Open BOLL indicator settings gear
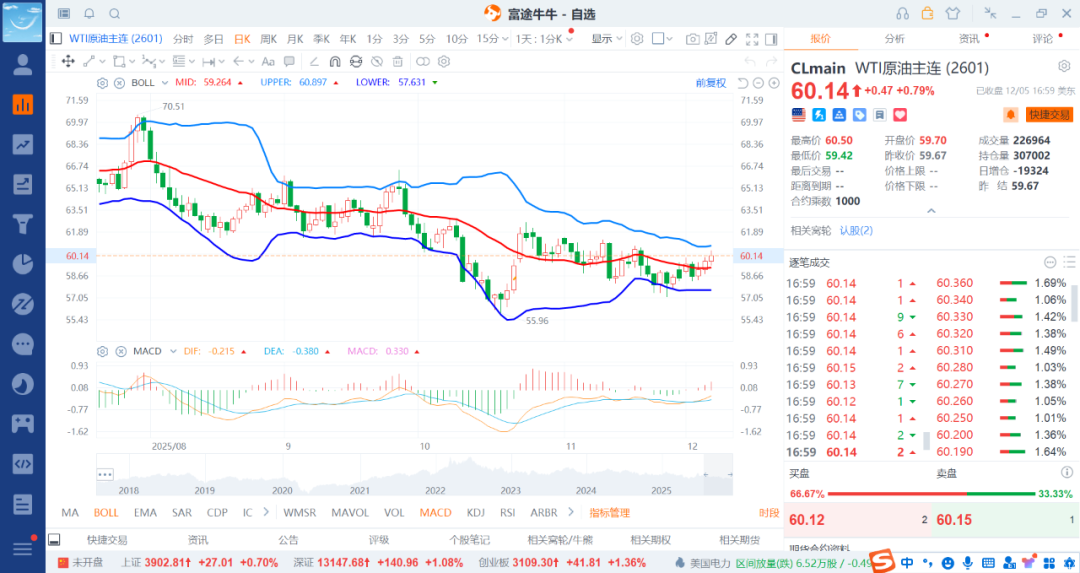 click(x=103, y=83)
